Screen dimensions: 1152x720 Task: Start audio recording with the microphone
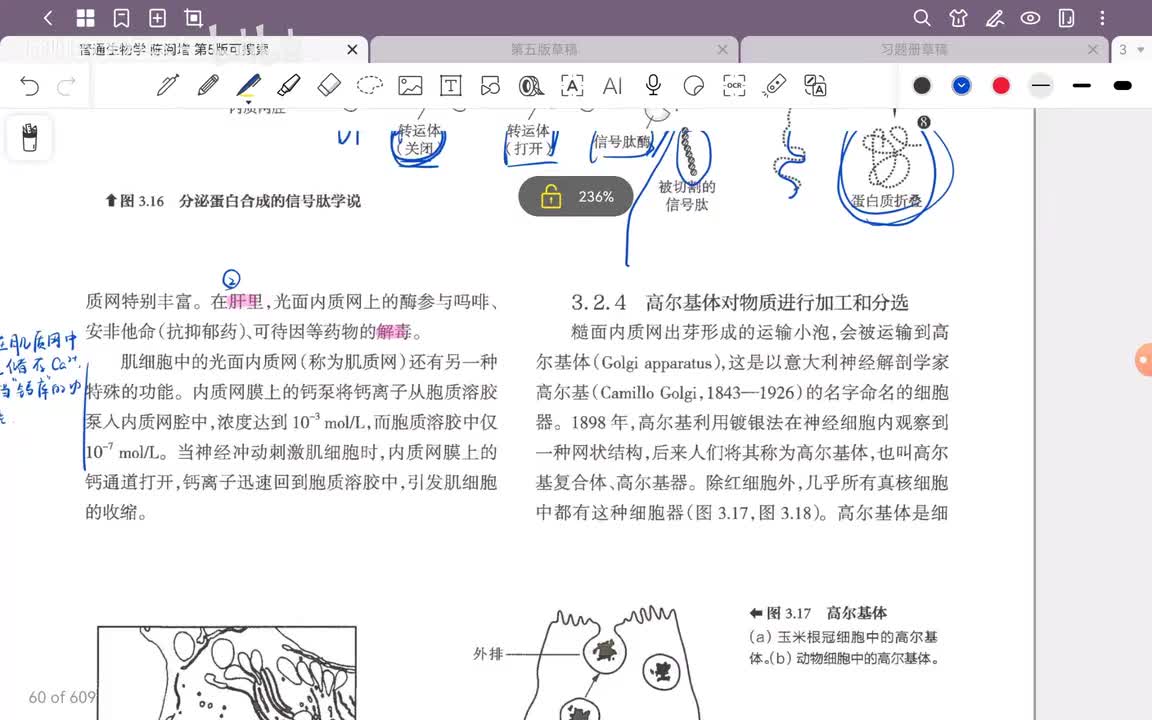653,85
